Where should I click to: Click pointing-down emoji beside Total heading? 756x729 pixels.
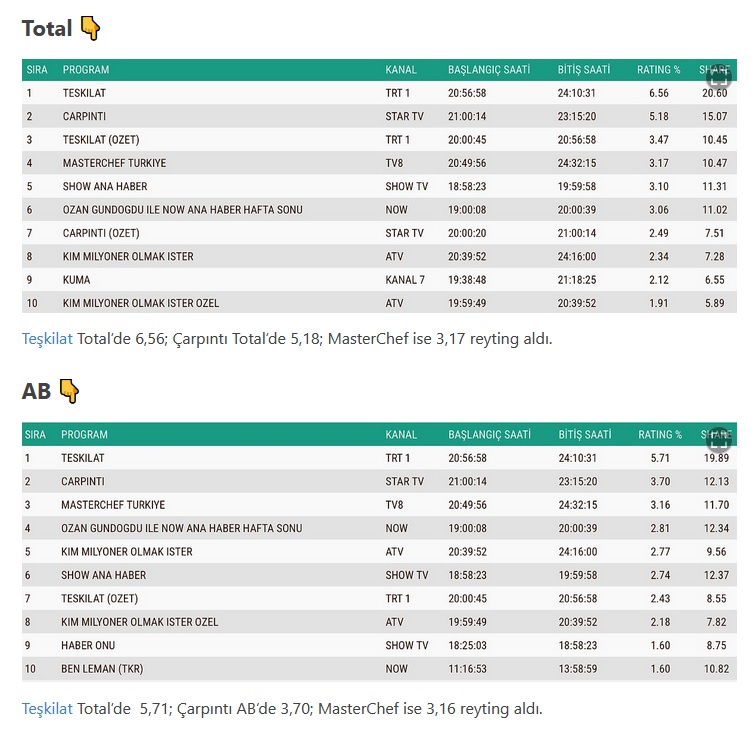coord(90,29)
